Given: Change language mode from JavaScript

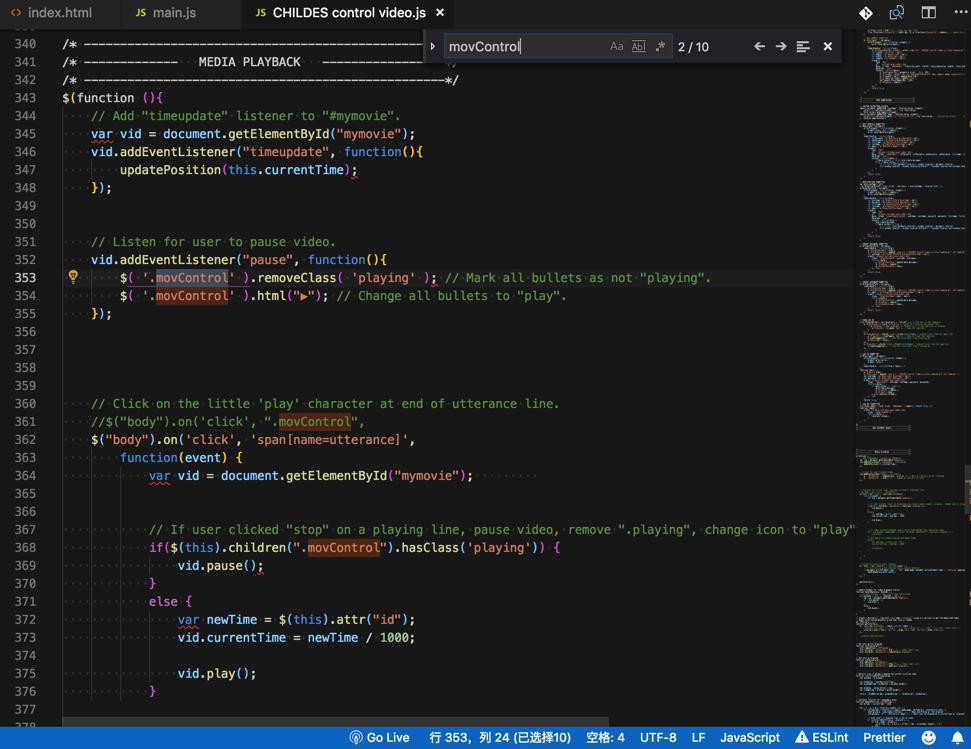Looking at the screenshot, I should tap(749, 738).
